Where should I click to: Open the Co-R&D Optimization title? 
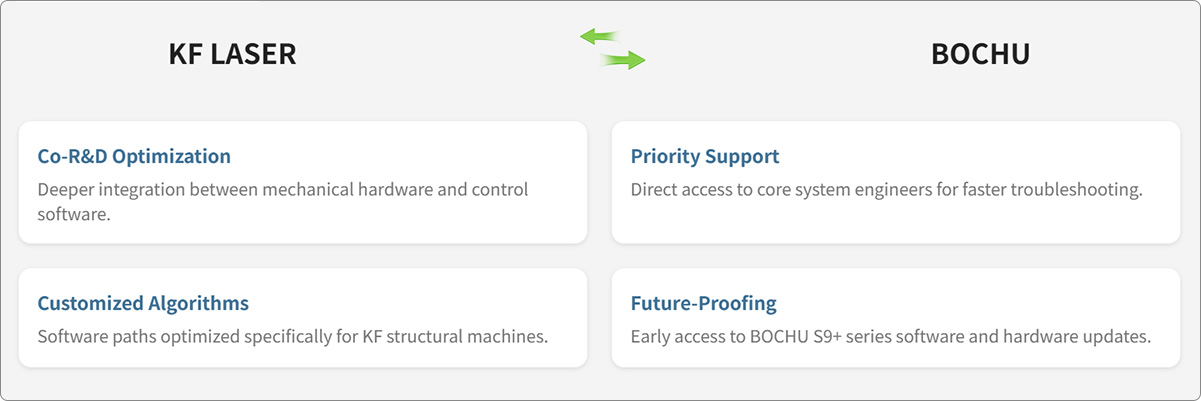[134, 157]
